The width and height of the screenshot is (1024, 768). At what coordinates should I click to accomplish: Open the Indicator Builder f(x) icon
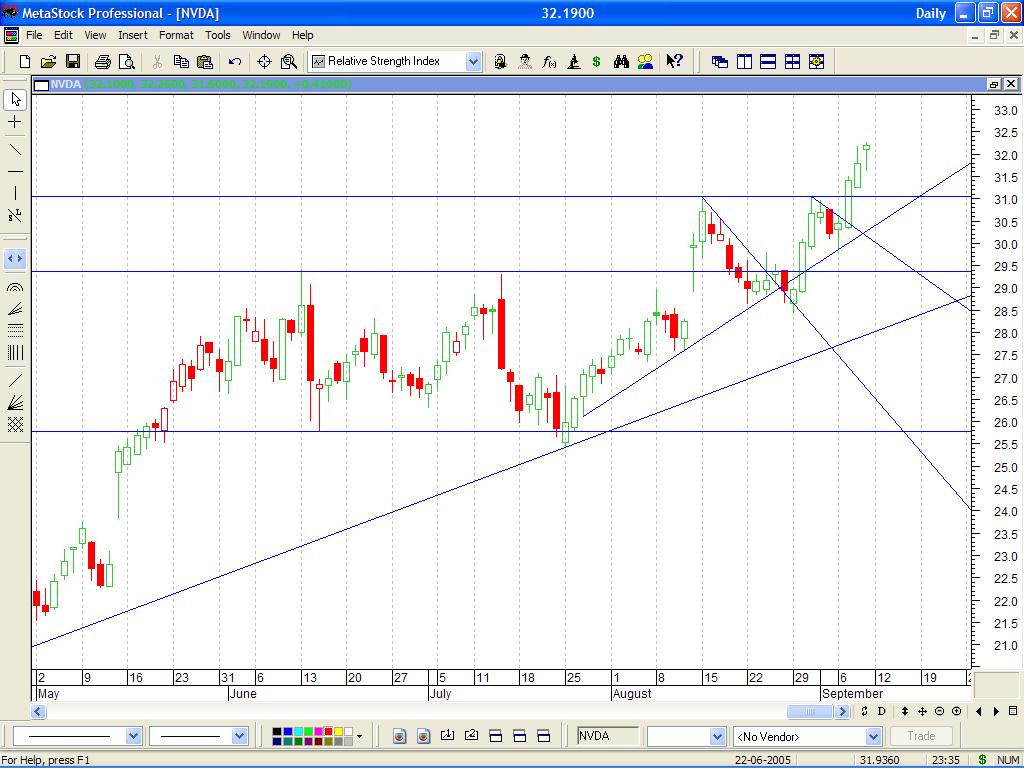point(549,61)
